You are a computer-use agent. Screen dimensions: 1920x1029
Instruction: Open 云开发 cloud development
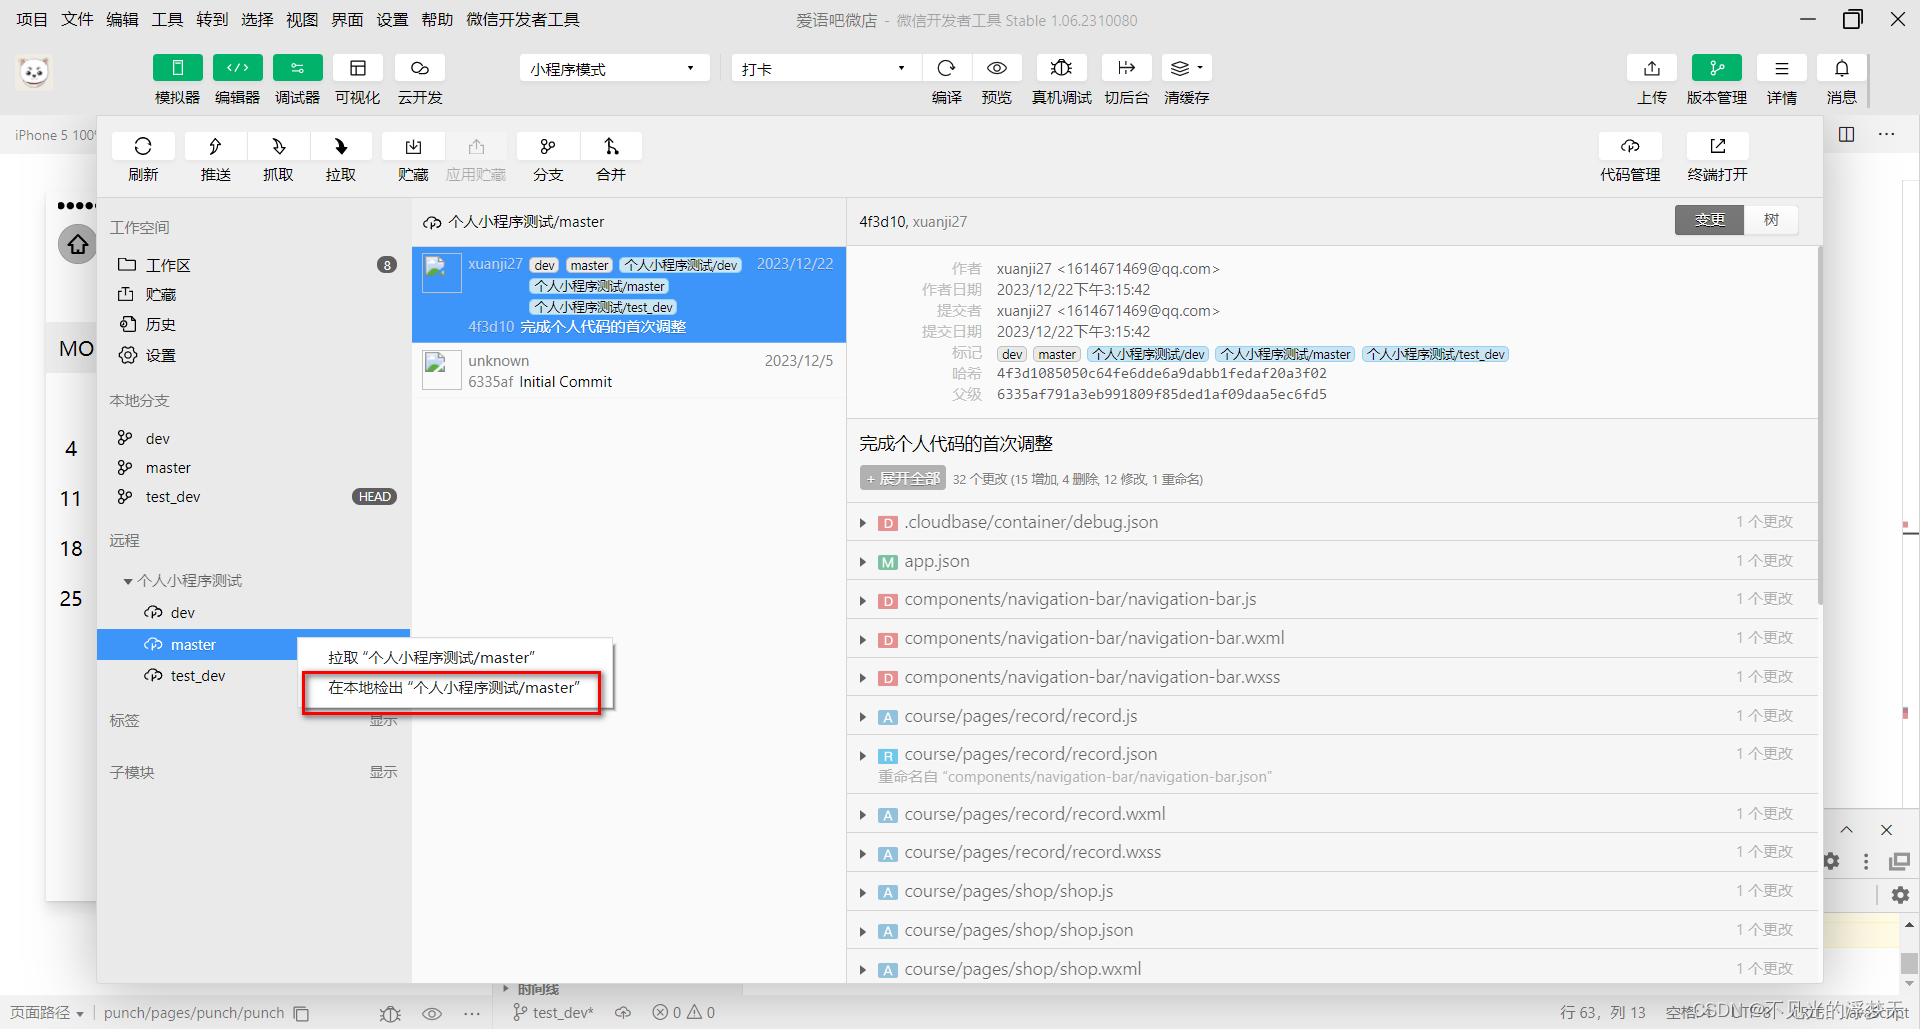coord(420,68)
